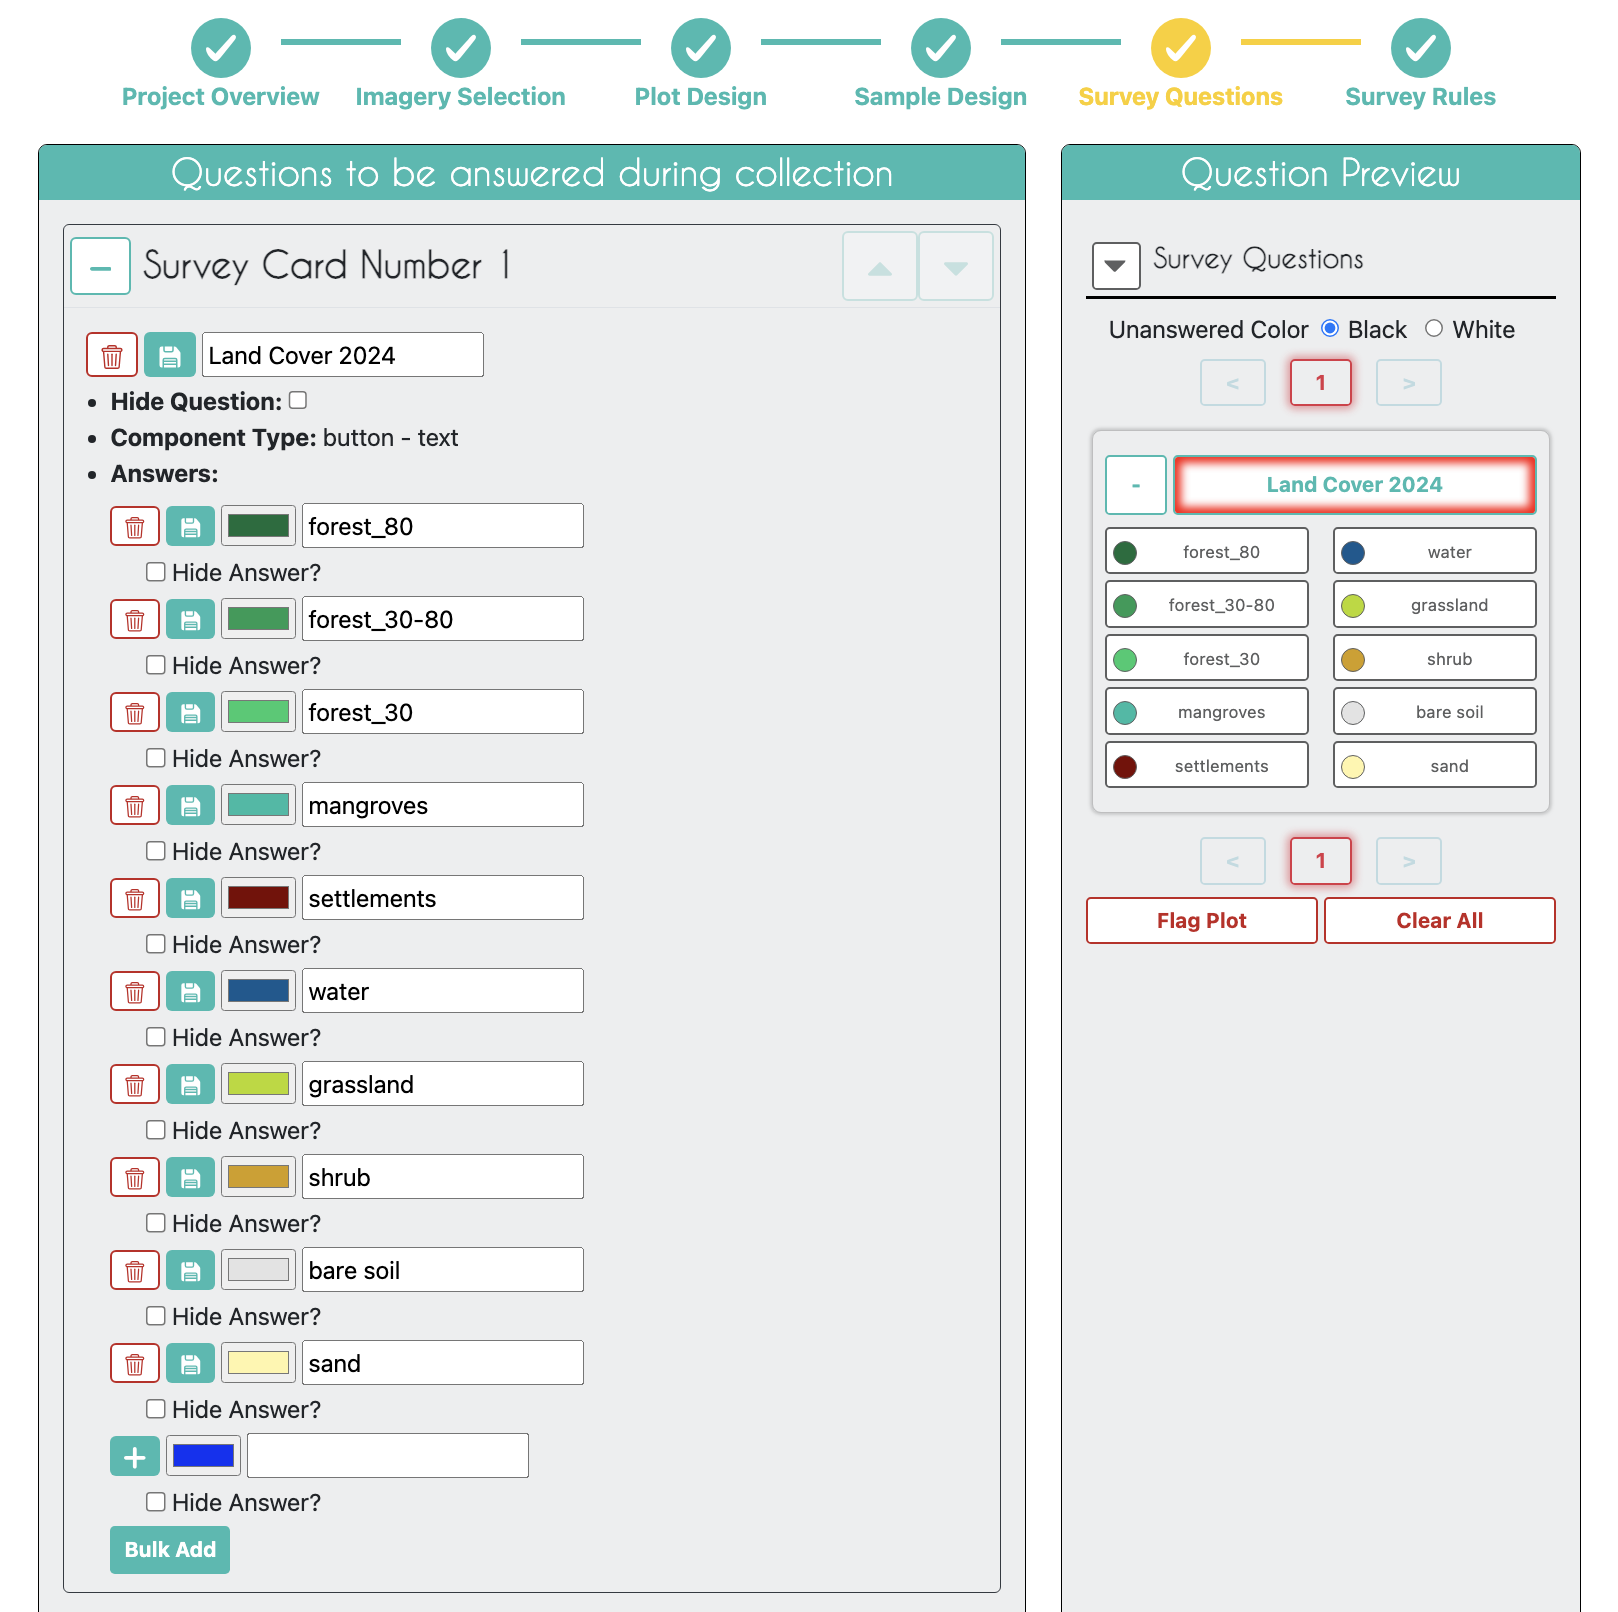
Task: Select White unanswered color option
Action: (1434, 329)
